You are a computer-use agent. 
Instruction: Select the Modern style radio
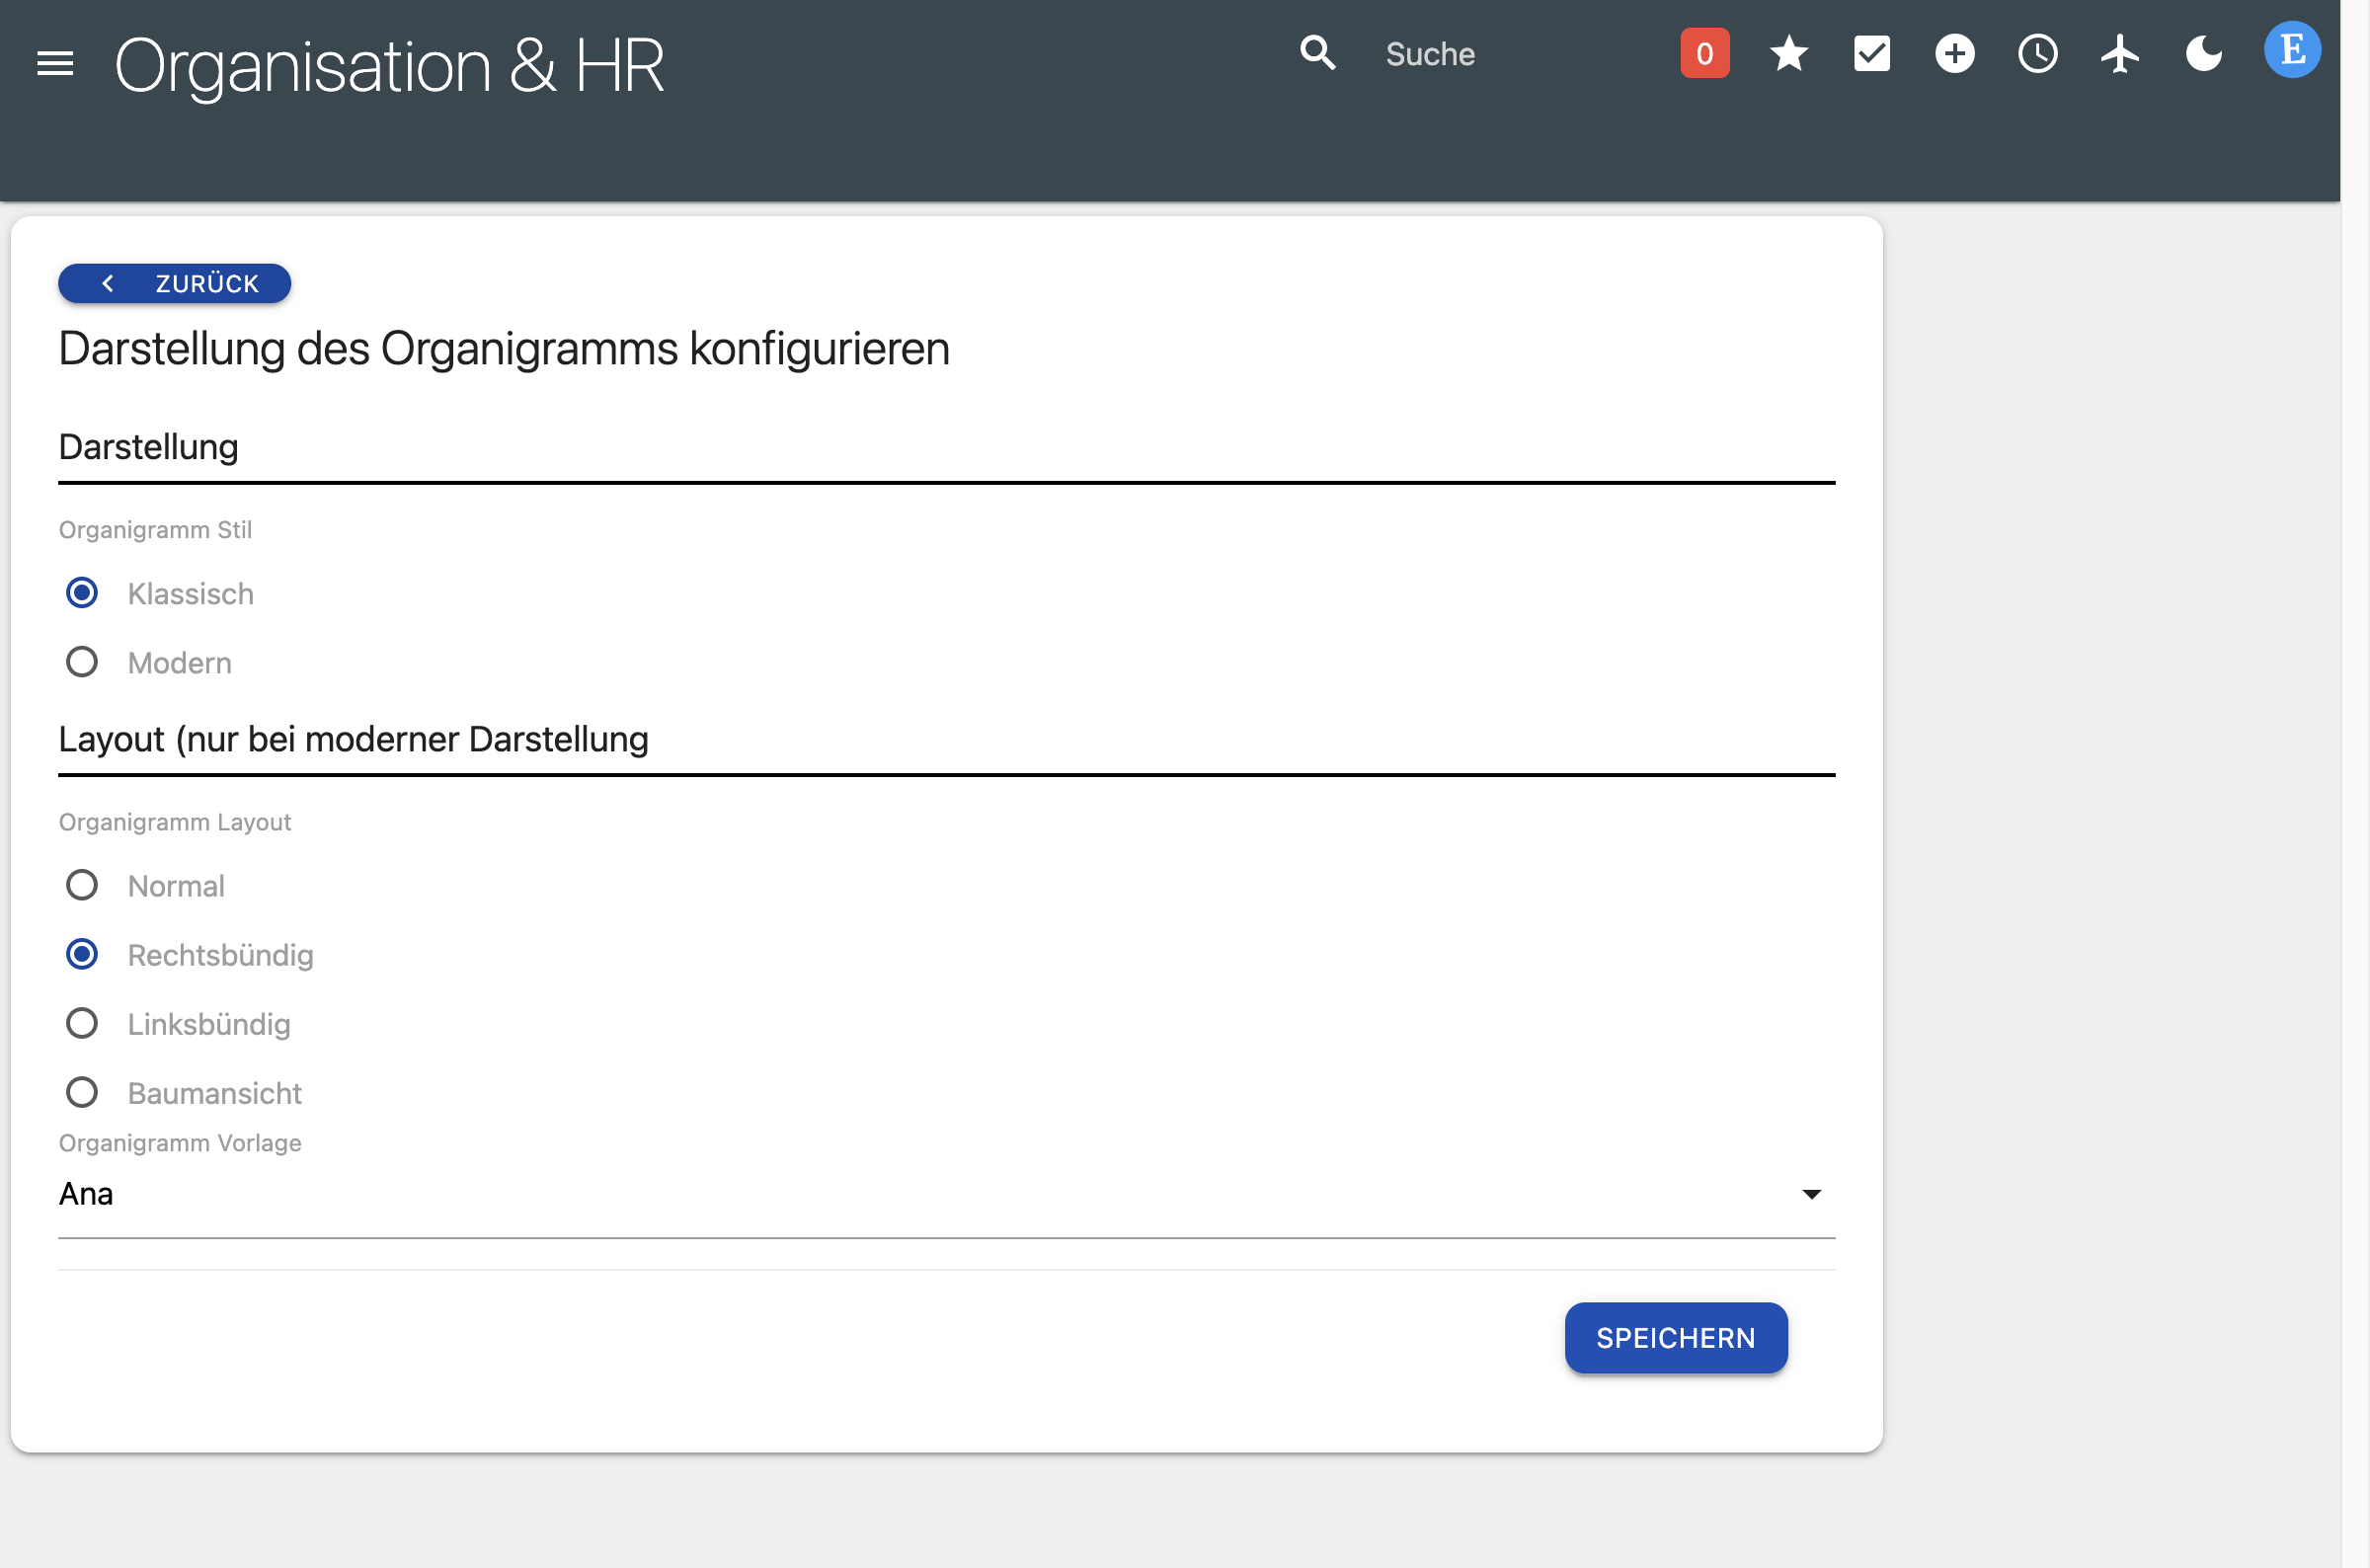[82, 662]
